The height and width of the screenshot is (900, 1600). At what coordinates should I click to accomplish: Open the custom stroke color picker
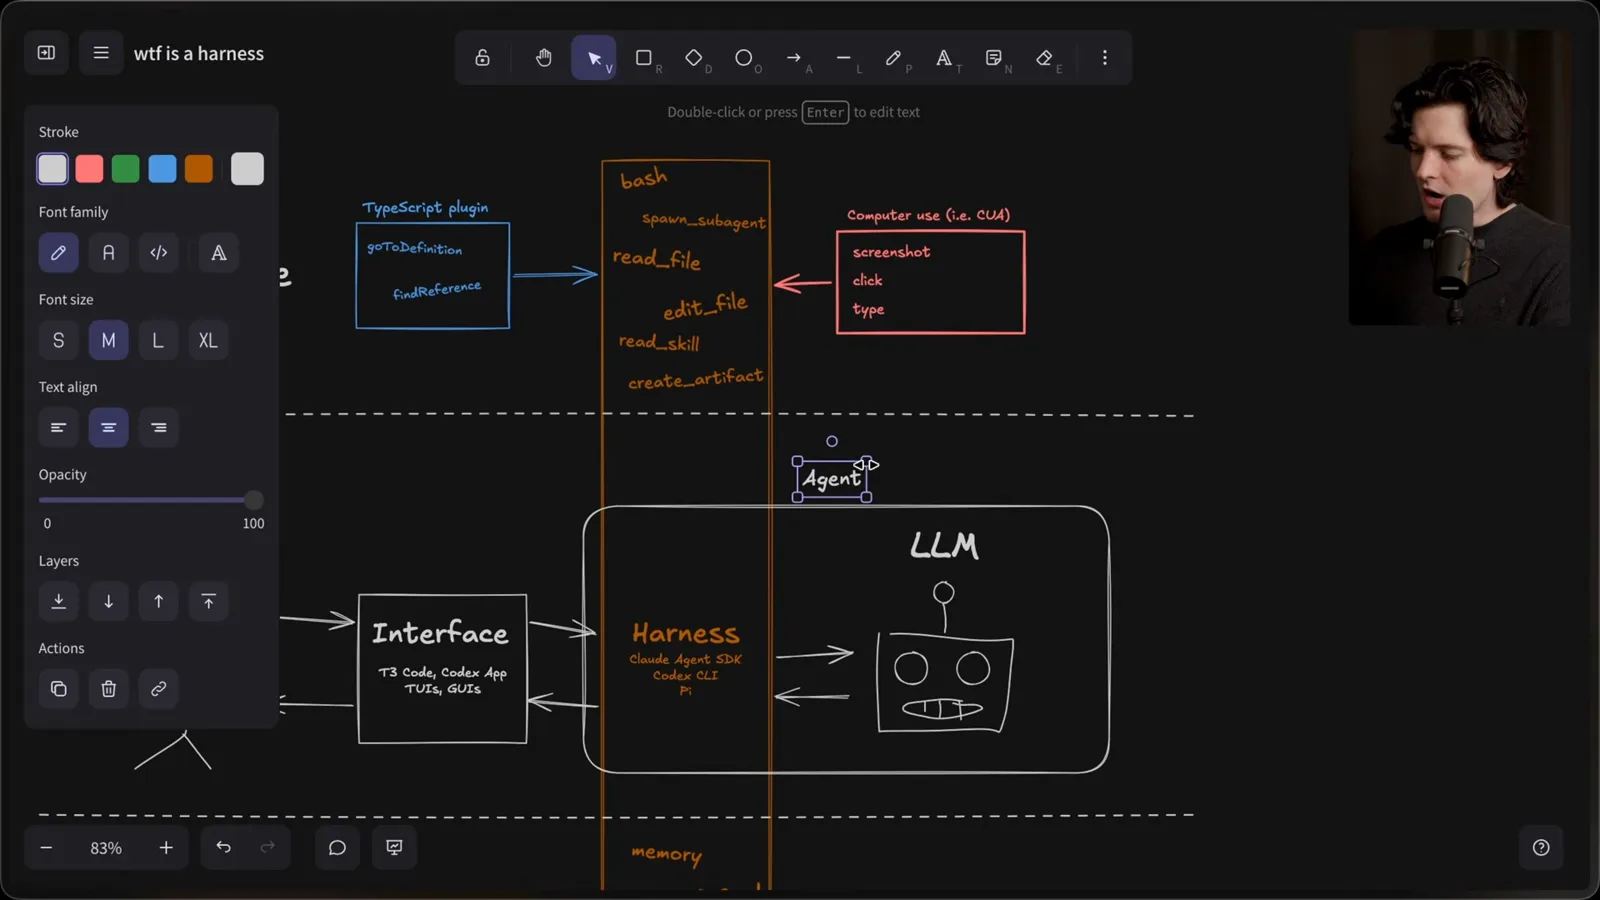click(x=247, y=169)
